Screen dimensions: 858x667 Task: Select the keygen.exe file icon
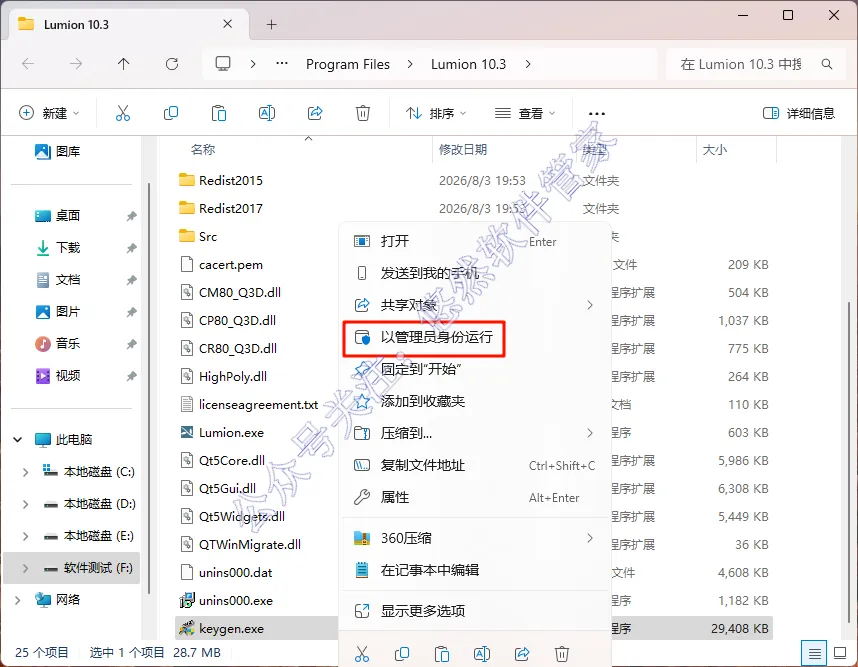(x=187, y=628)
